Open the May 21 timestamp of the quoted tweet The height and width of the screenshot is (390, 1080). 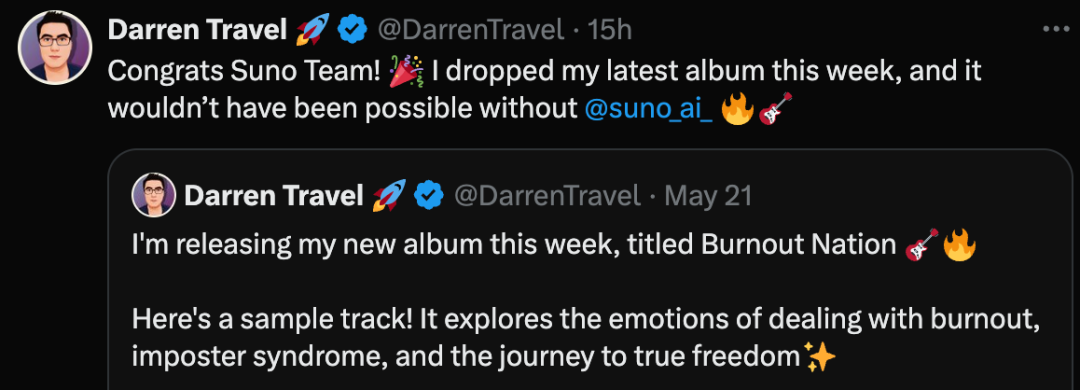click(x=708, y=197)
